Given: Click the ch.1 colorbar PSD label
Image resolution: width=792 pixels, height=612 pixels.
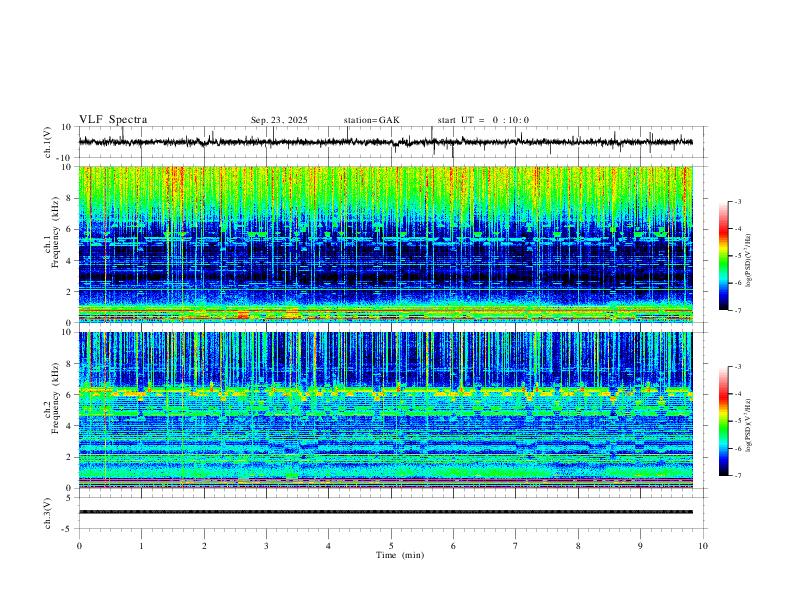Looking at the screenshot, I should 749,260.
